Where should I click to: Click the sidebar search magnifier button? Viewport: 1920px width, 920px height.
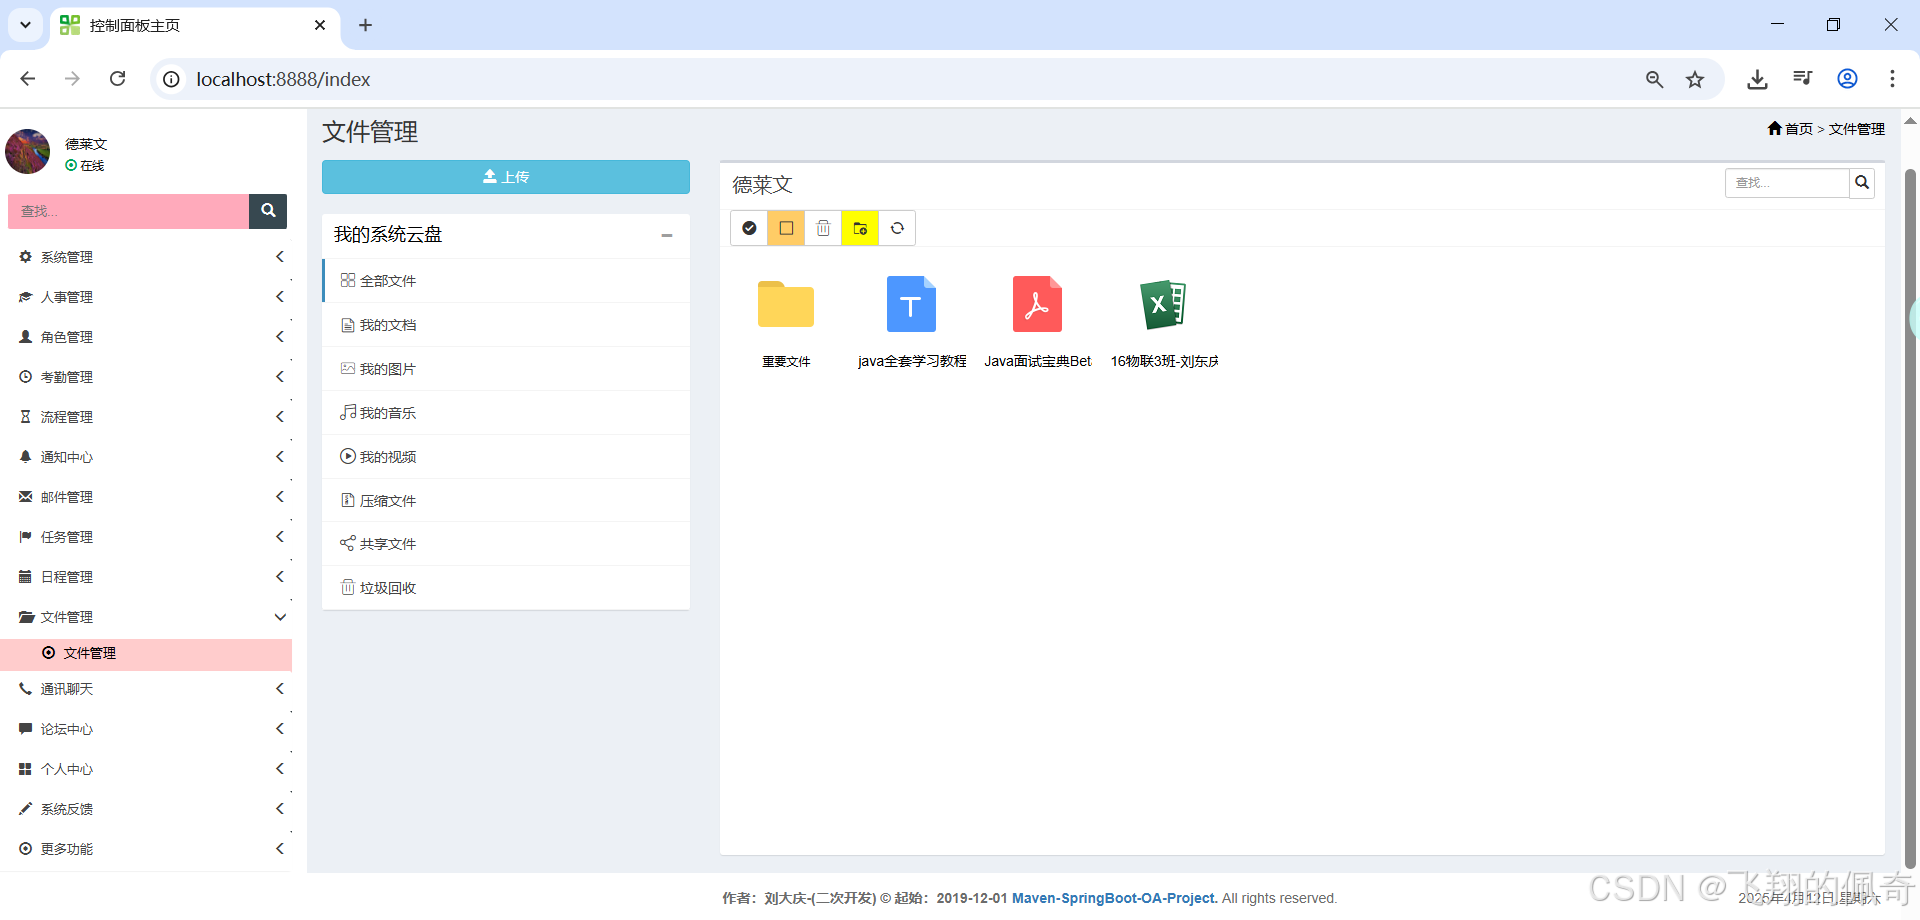point(267,211)
